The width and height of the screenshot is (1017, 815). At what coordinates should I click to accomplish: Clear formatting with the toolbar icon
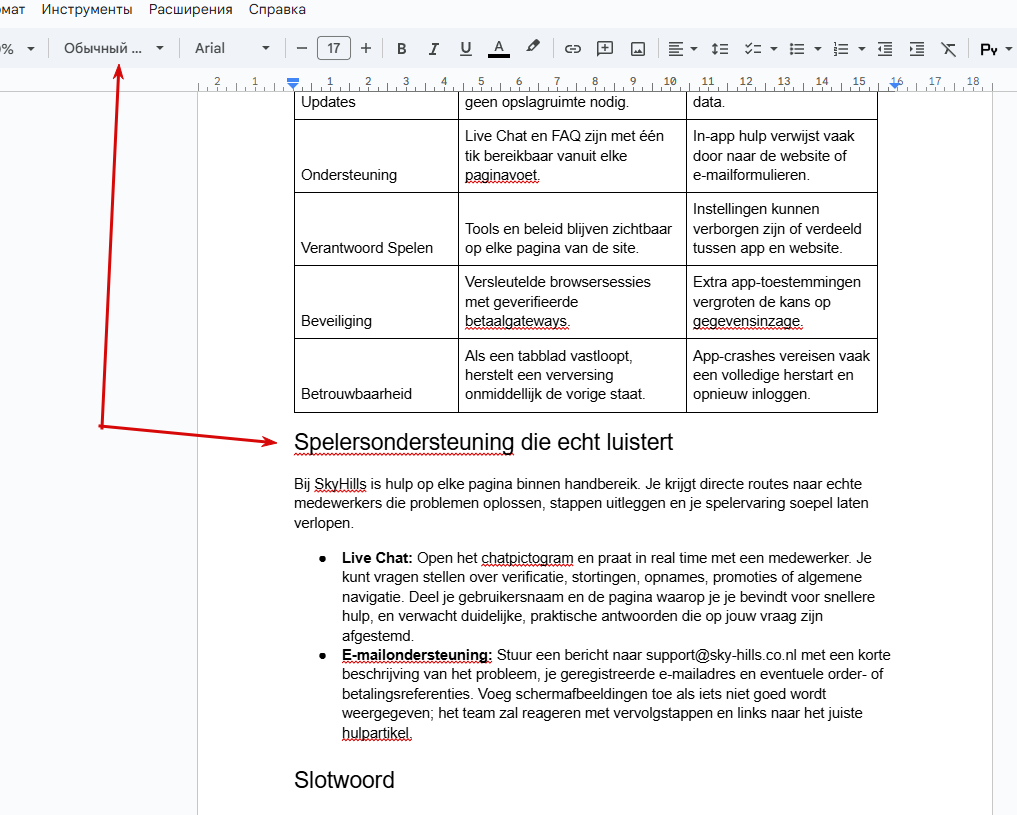click(x=948, y=49)
